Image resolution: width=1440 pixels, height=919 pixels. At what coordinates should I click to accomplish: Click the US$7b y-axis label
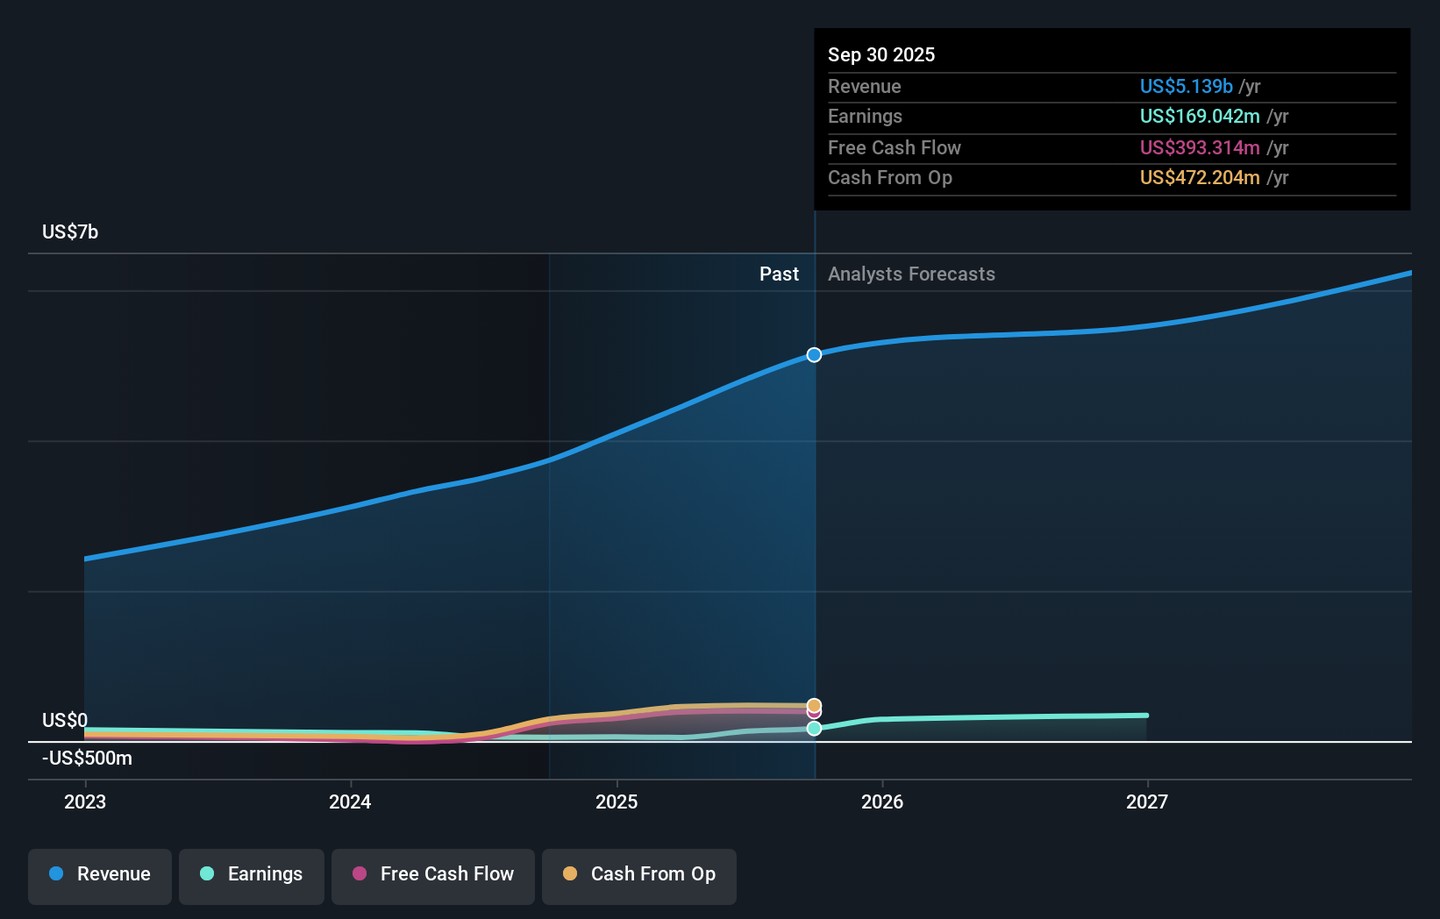[x=70, y=232]
